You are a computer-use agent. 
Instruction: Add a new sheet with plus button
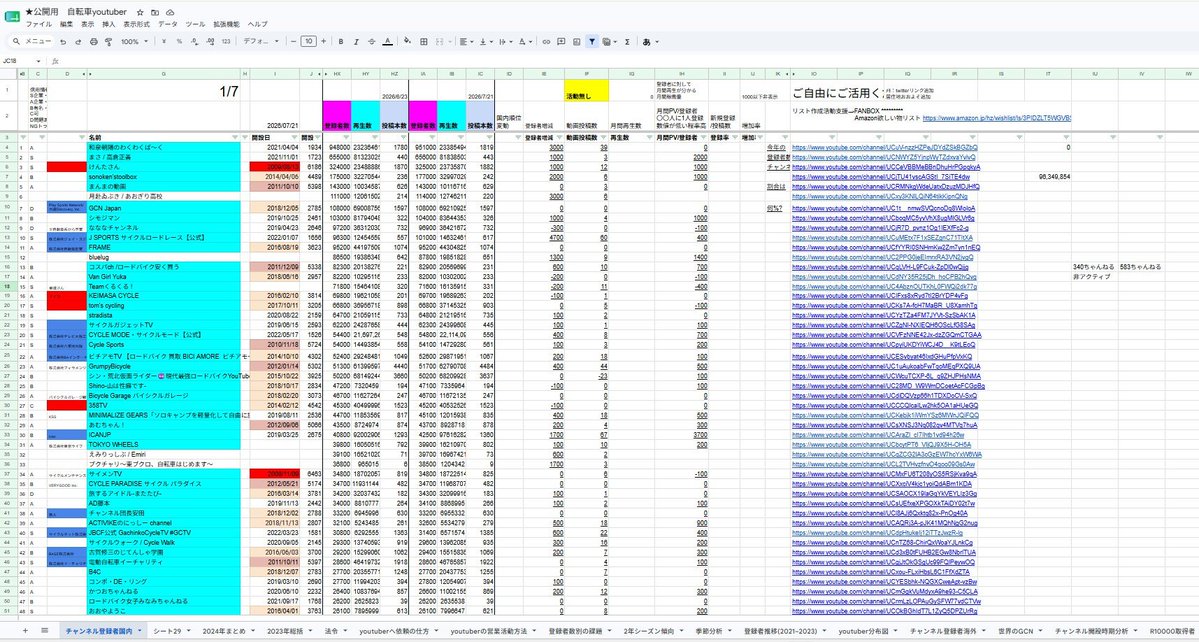(25, 631)
